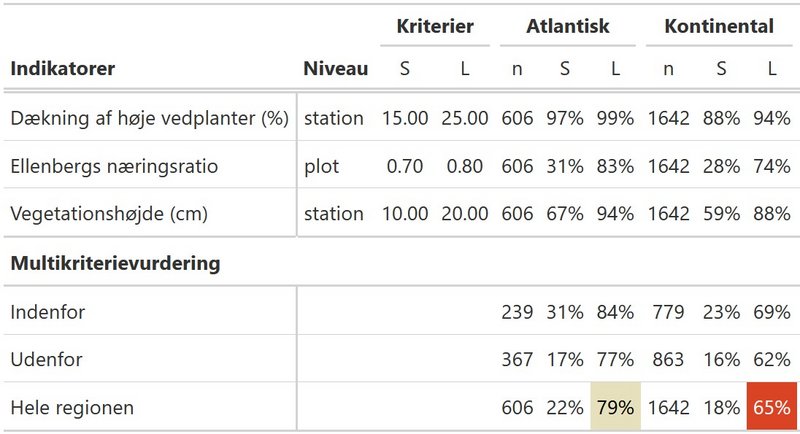Screen dimensions: 800x434
Task: Click the Niveau column header
Action: (335, 68)
